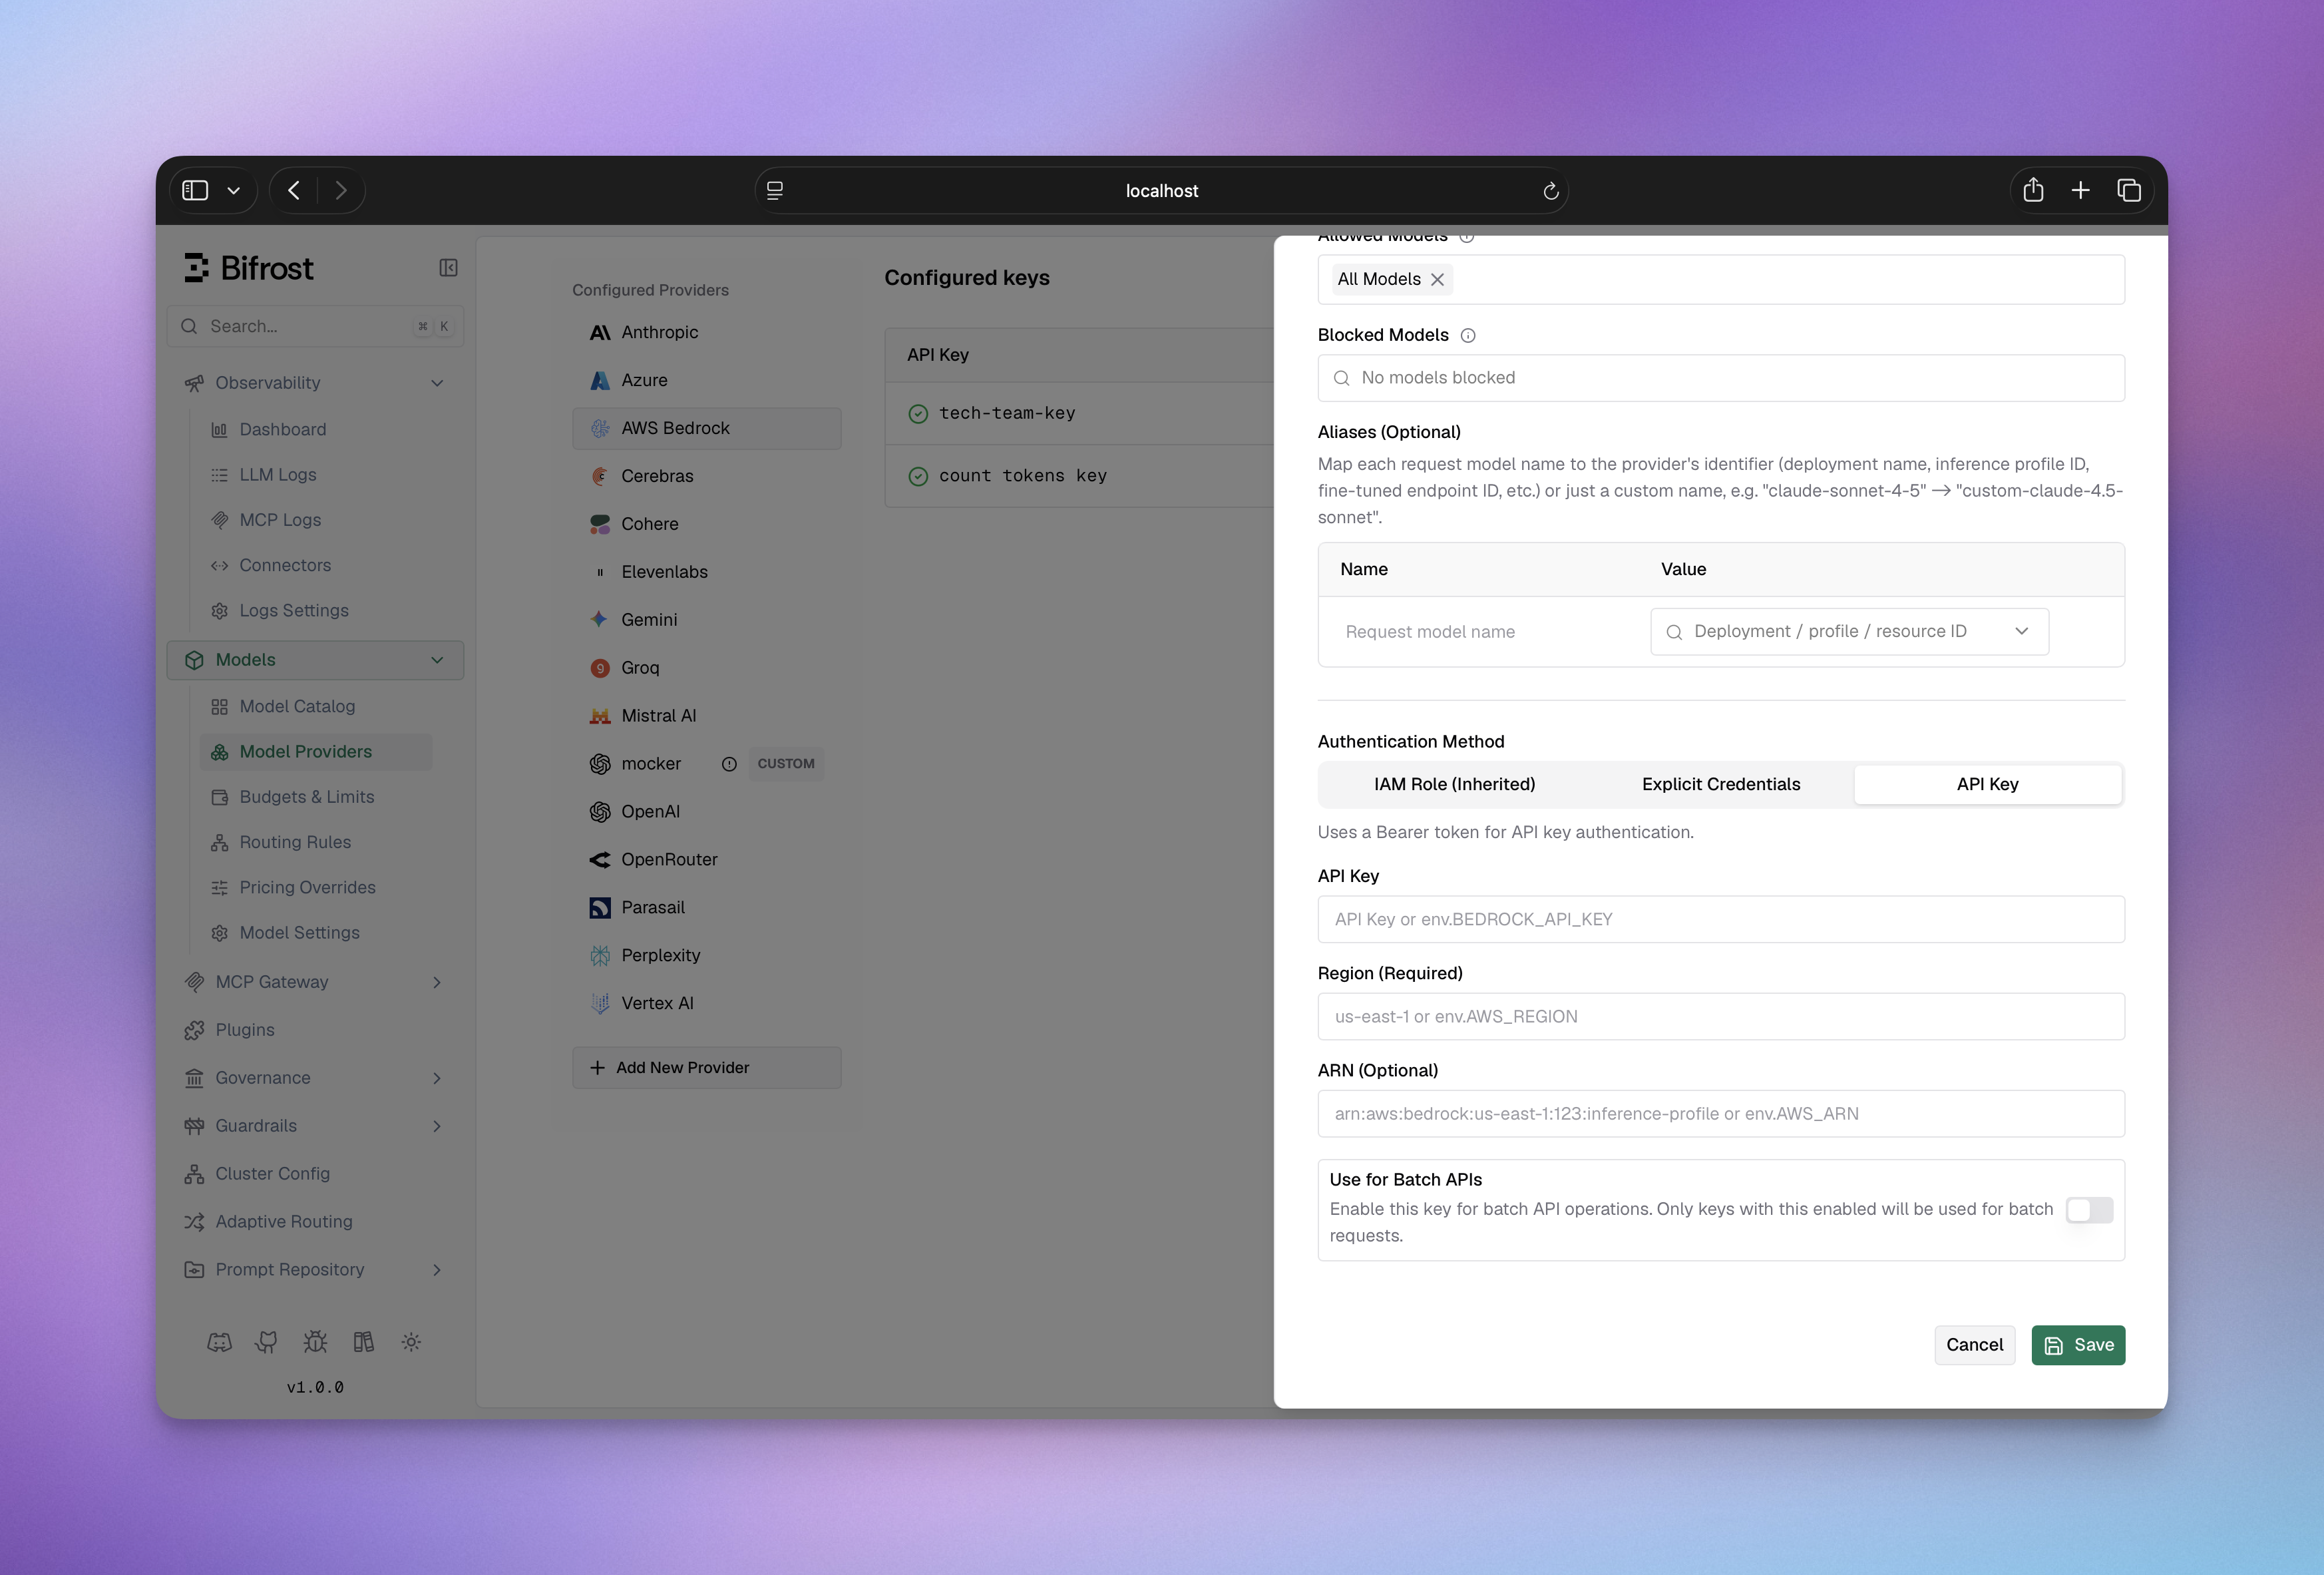The height and width of the screenshot is (1575, 2324).
Task: Show the tab overview icon
Action: (x=2129, y=190)
